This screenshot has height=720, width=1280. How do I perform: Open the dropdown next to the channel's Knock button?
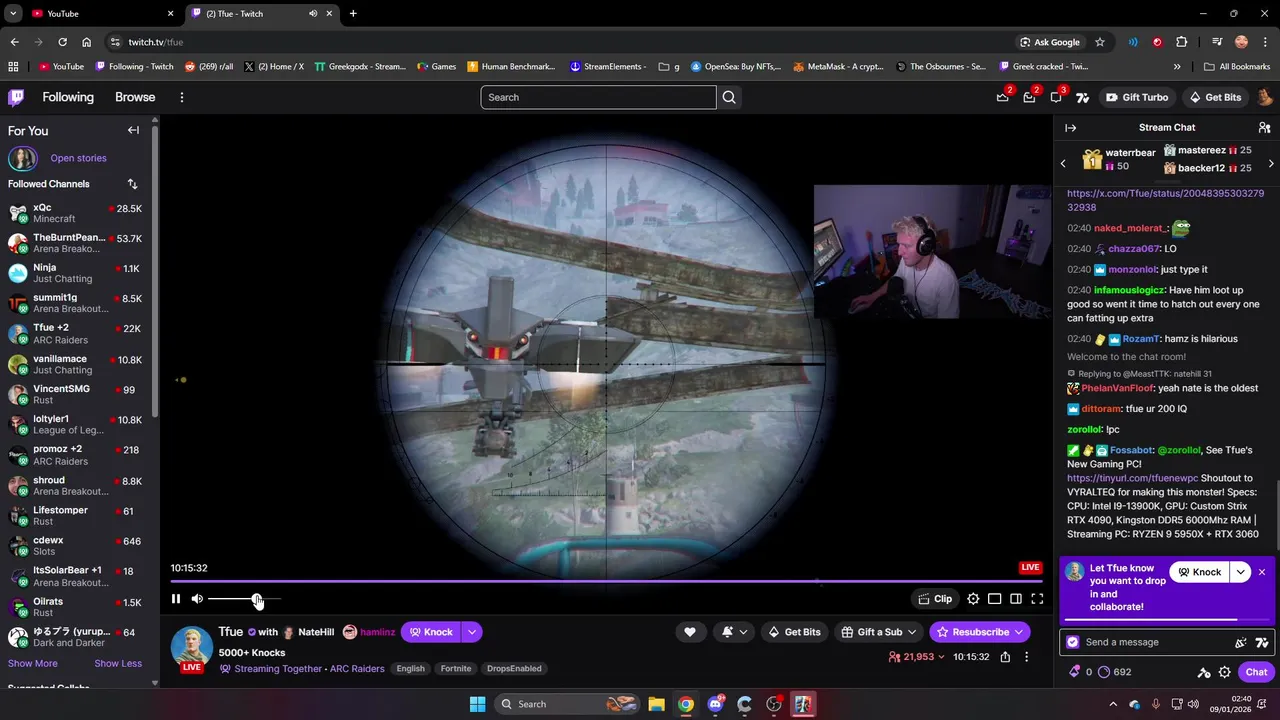pyautogui.click(x=471, y=632)
